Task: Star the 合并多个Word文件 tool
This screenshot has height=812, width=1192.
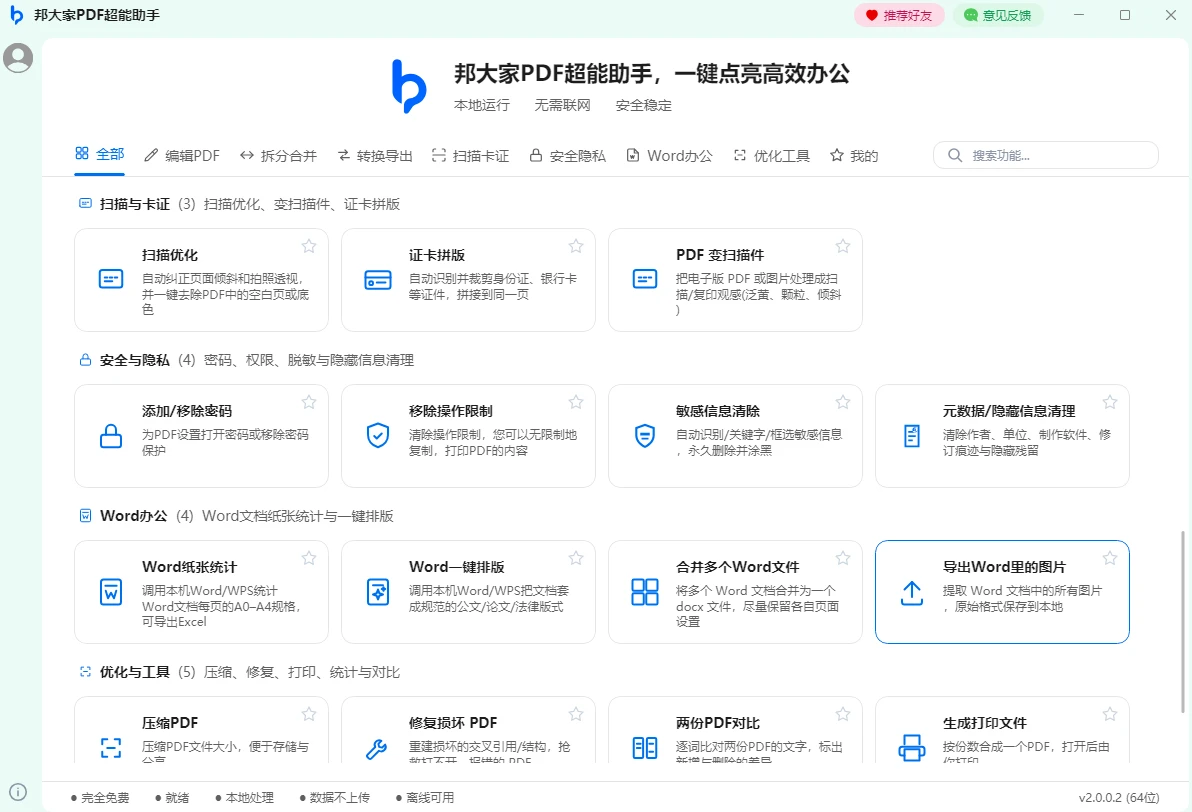Action: pos(842,558)
